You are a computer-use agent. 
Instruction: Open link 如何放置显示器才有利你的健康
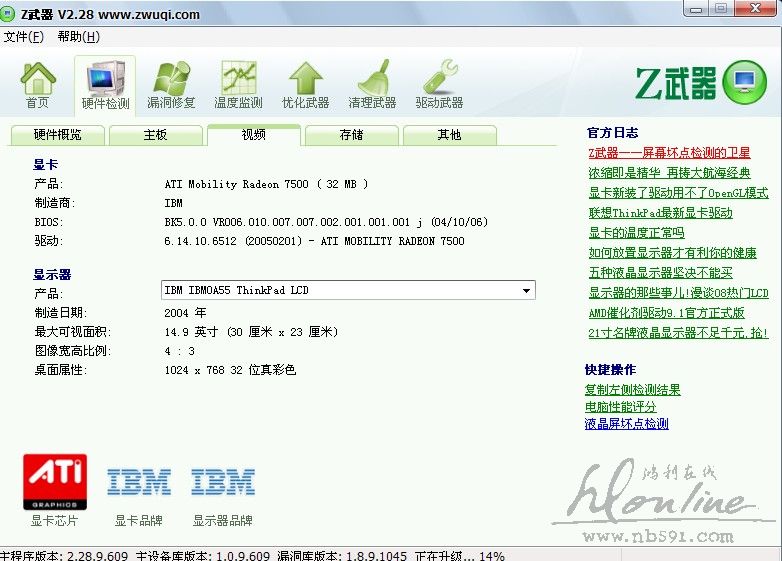[672, 253]
